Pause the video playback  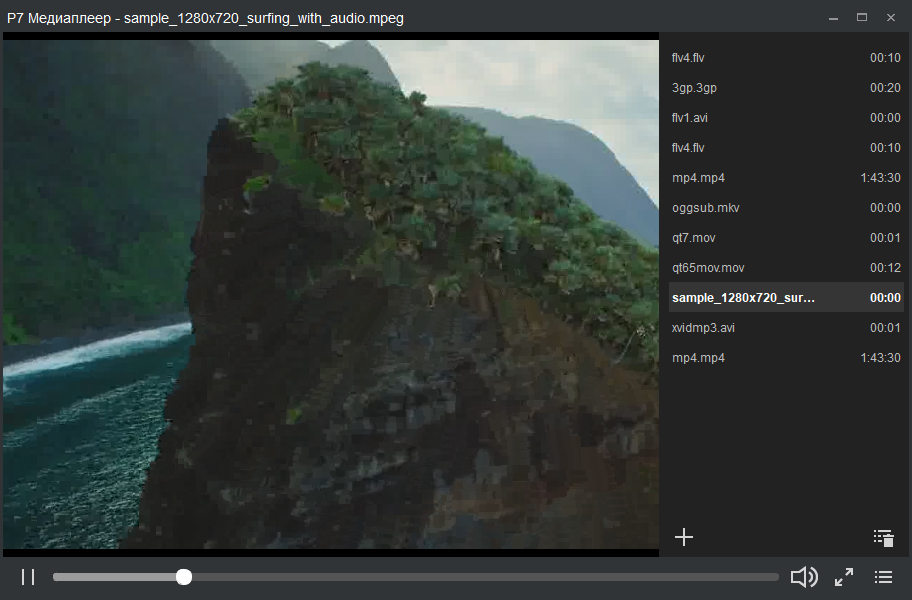pyautogui.click(x=28, y=577)
